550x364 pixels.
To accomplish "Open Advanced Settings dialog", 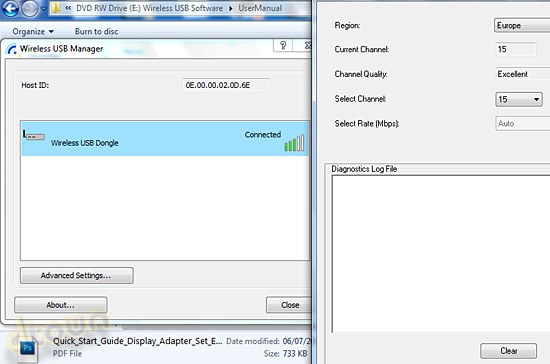I will click(x=77, y=276).
